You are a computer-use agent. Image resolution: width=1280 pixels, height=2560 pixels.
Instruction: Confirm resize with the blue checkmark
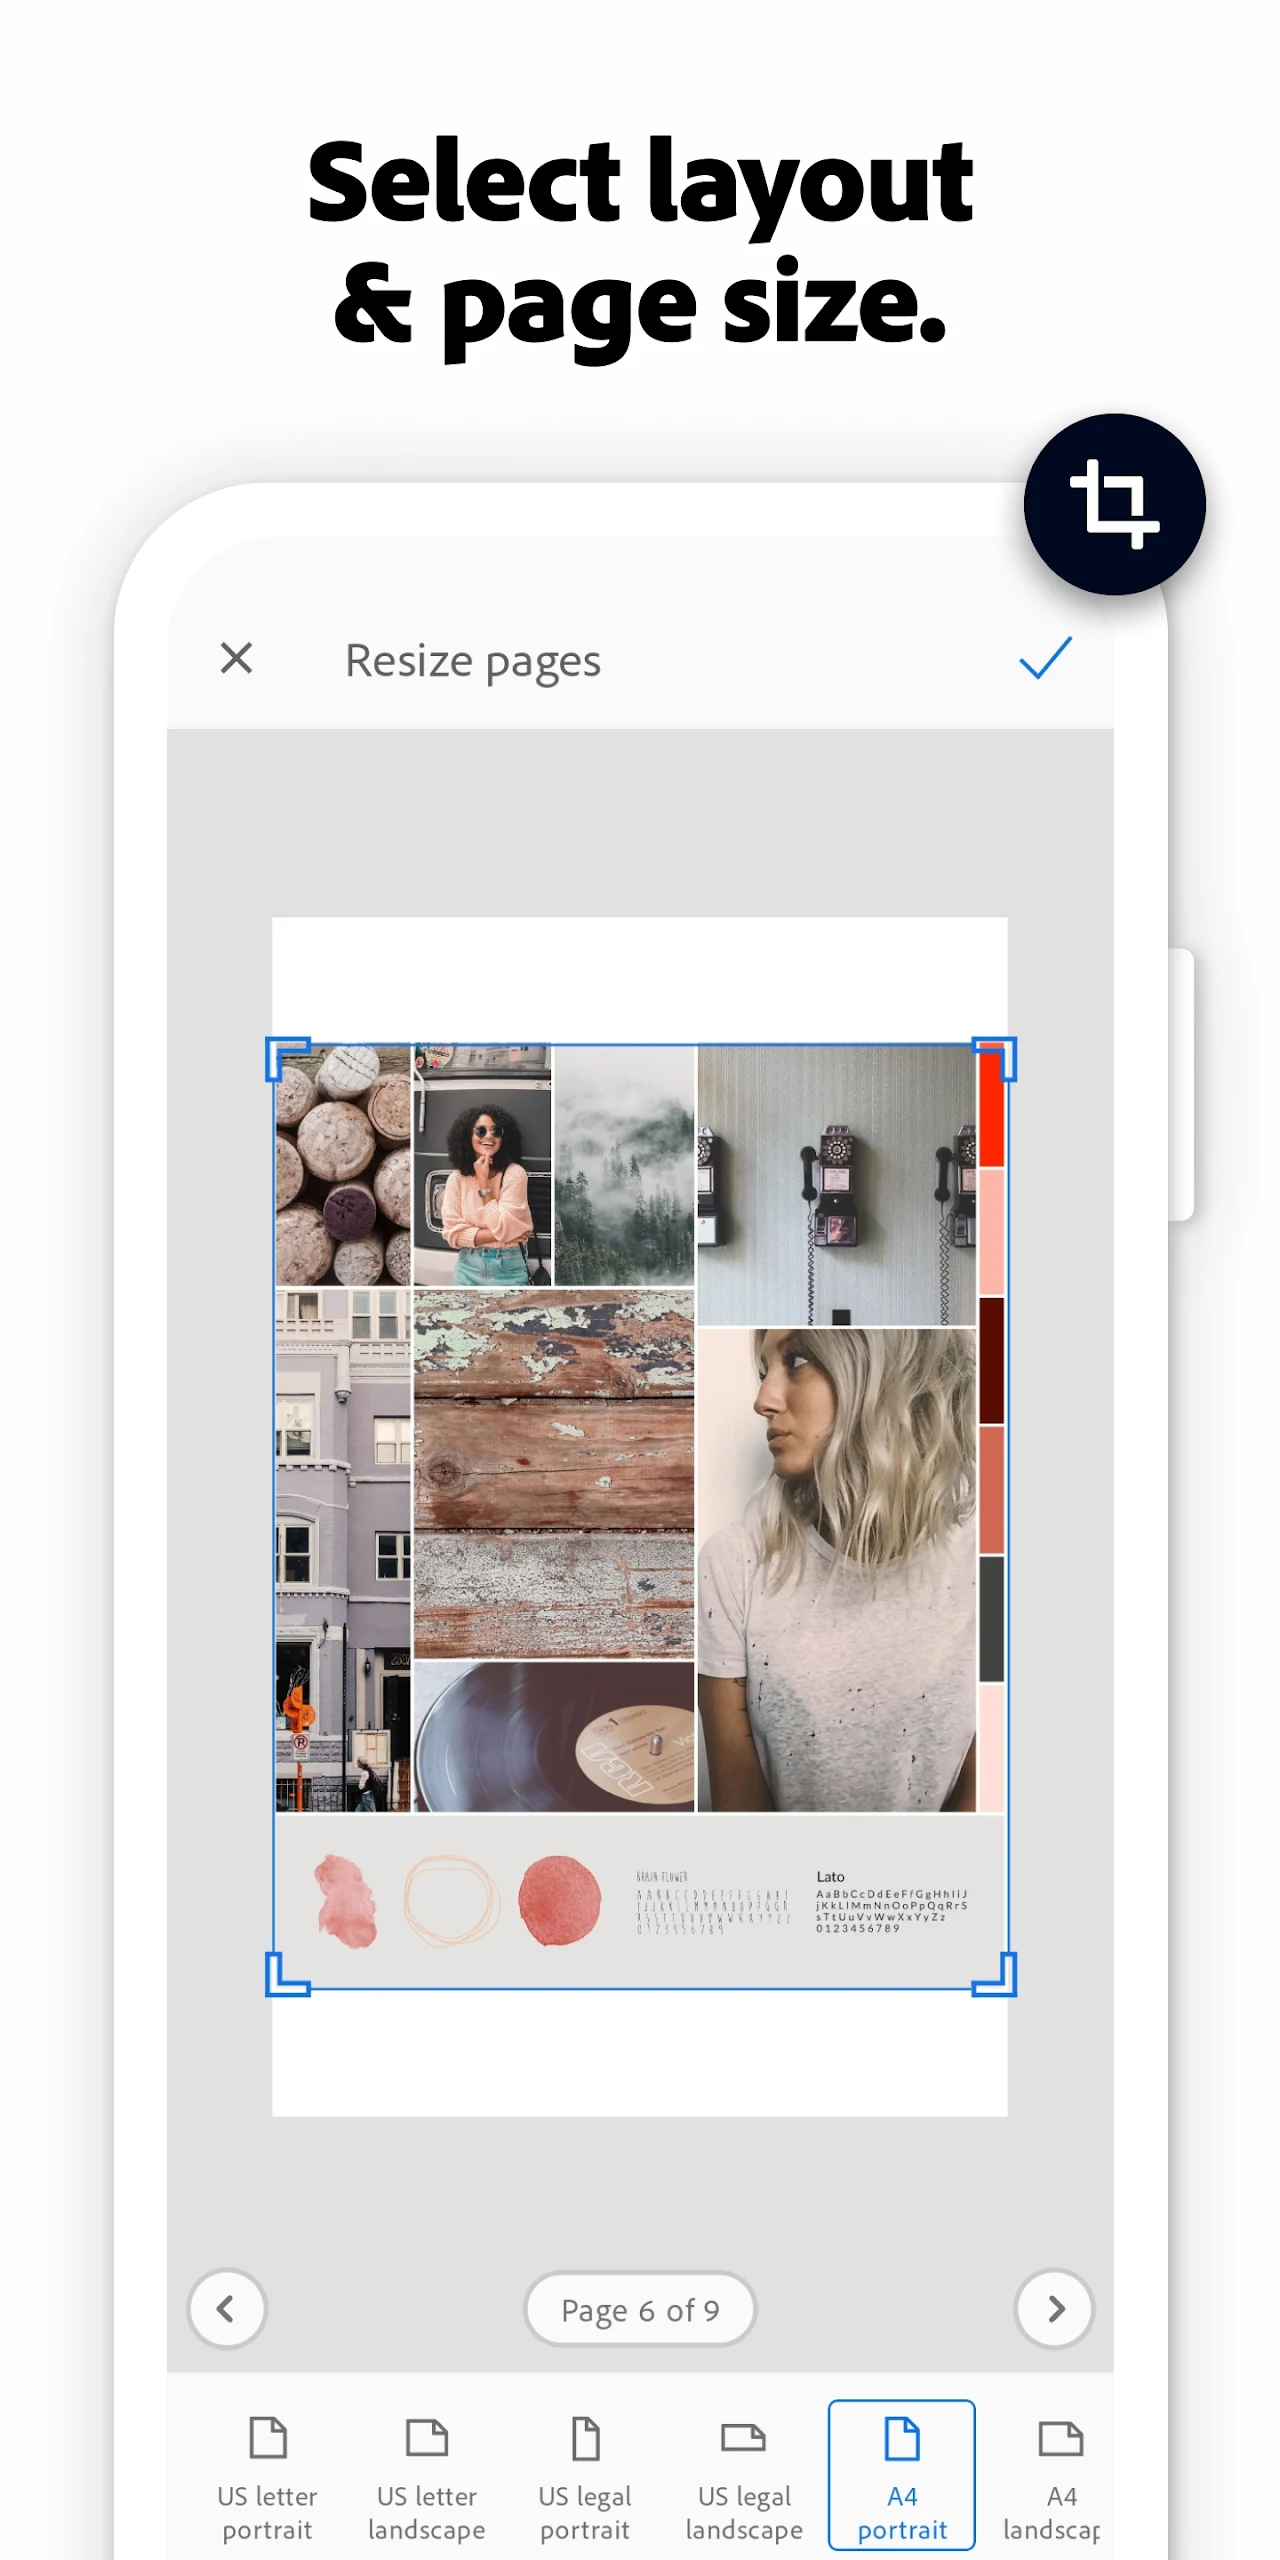click(1045, 658)
